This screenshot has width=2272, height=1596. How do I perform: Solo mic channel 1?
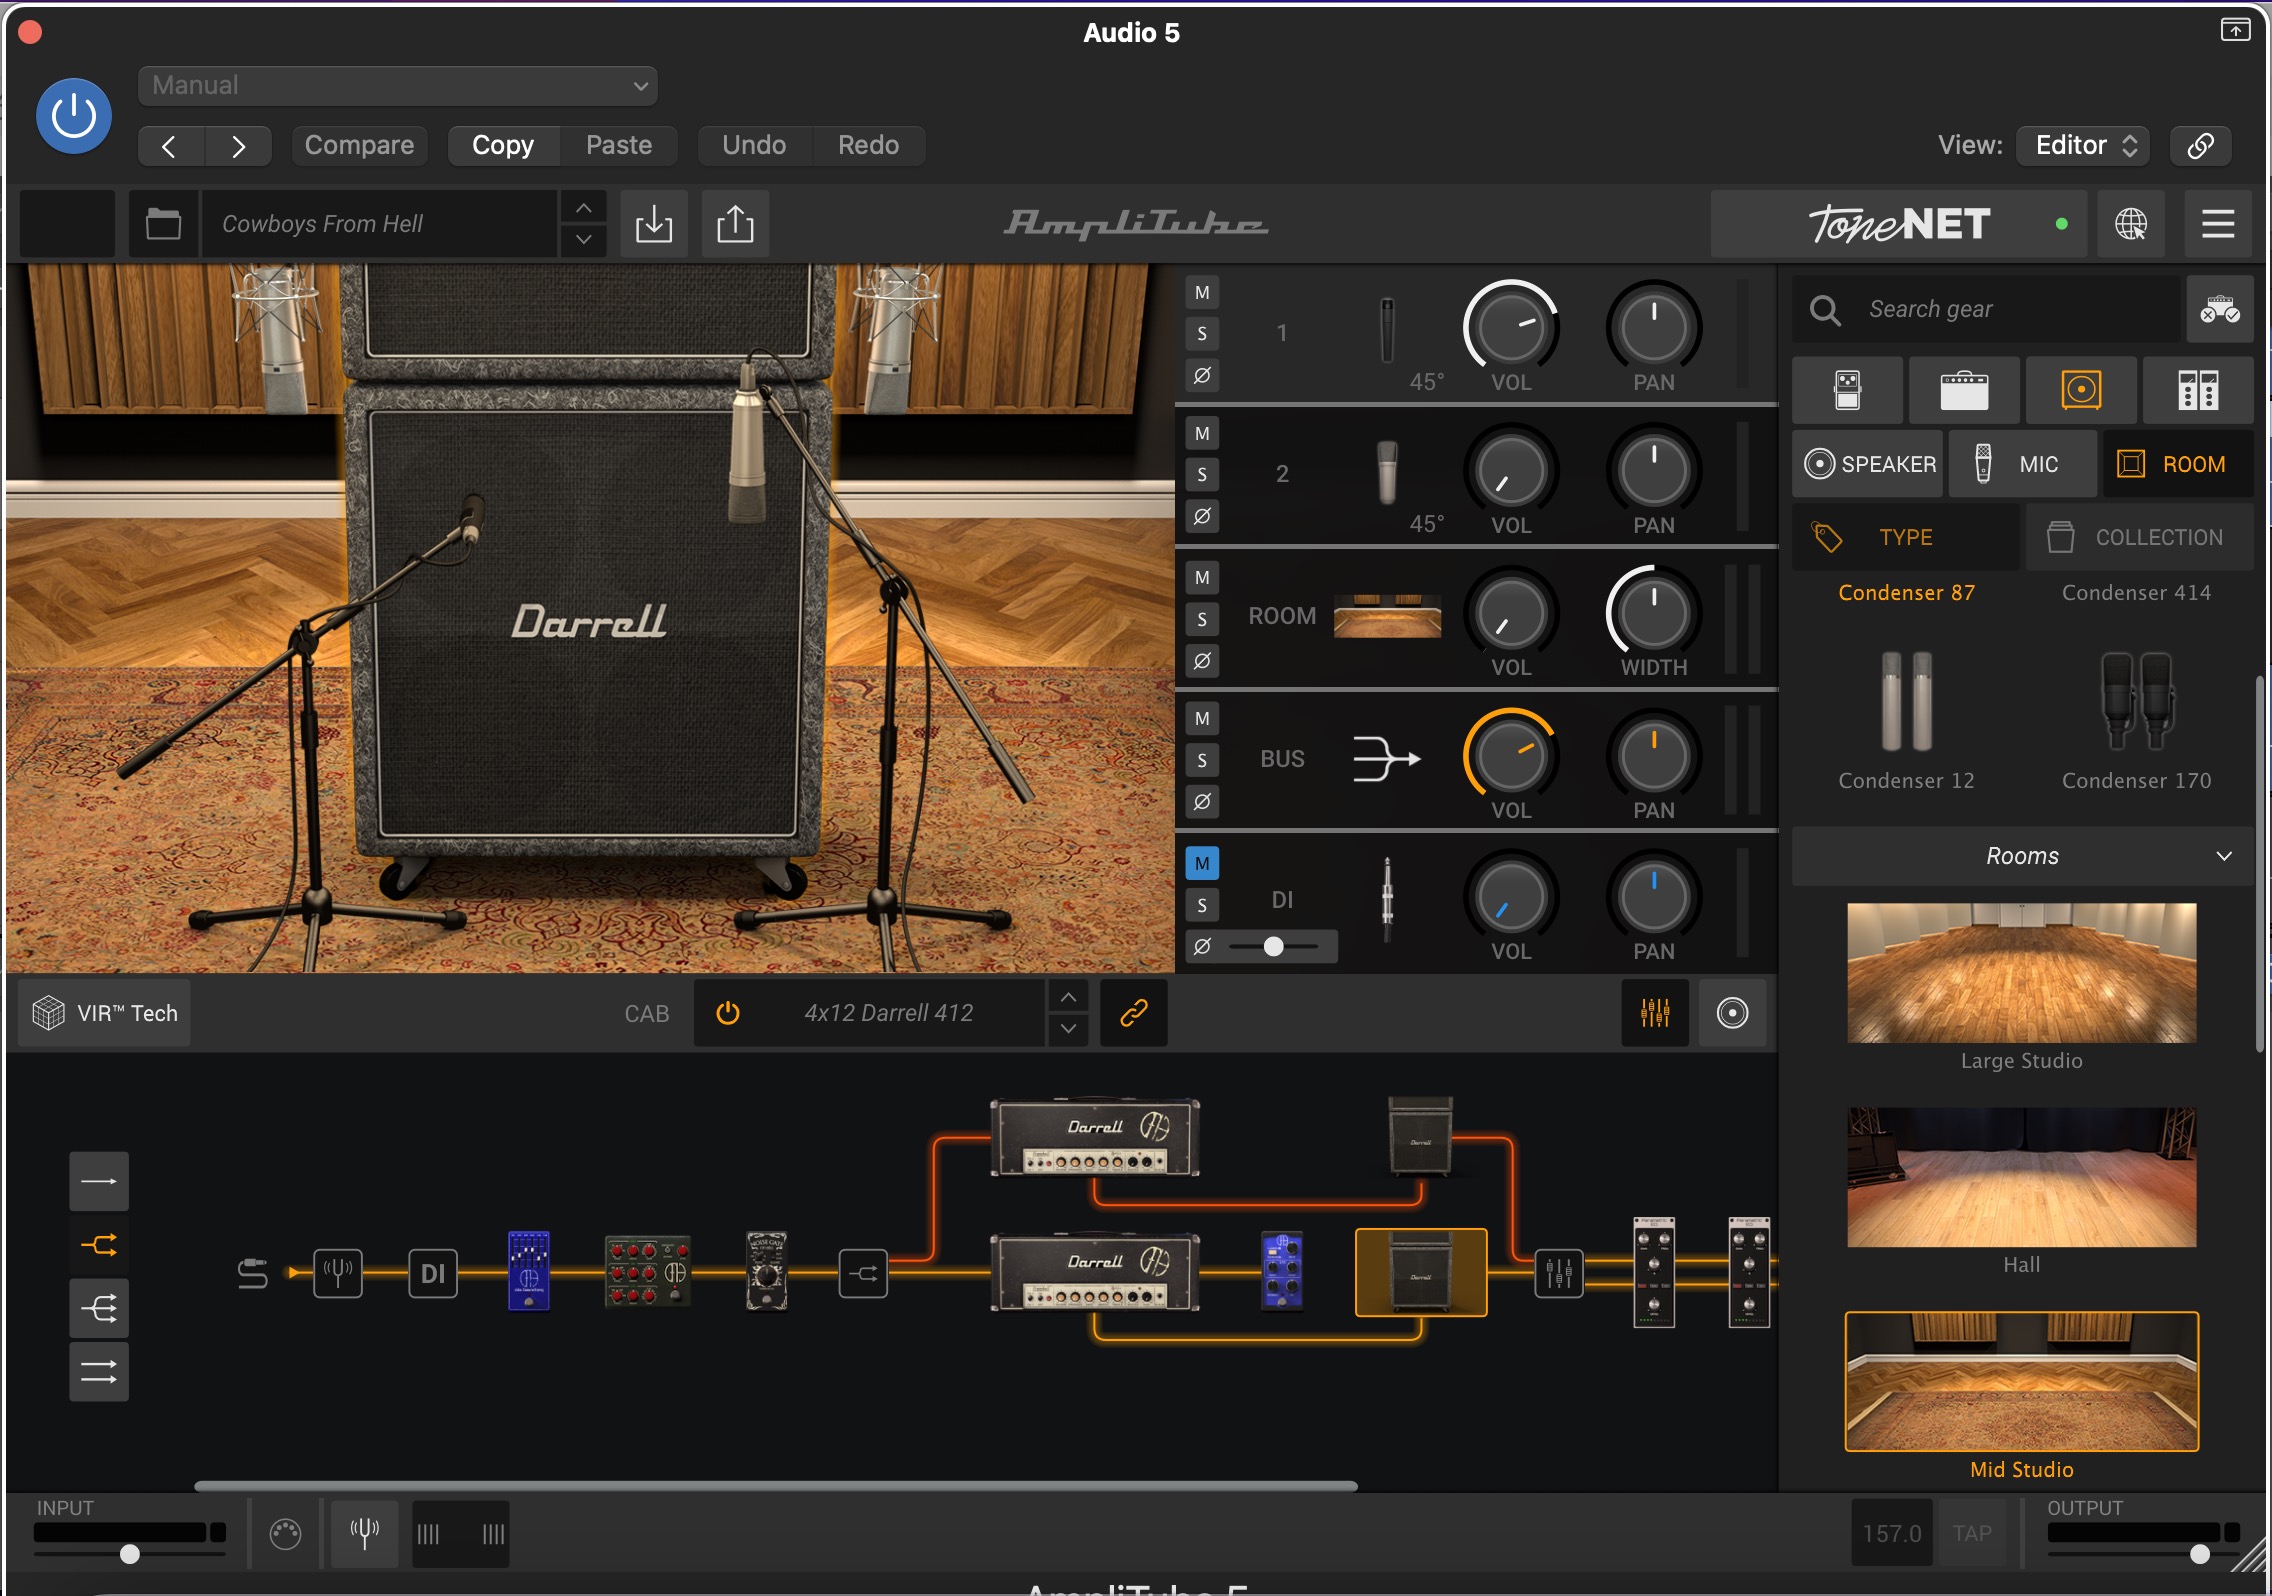(x=1202, y=334)
